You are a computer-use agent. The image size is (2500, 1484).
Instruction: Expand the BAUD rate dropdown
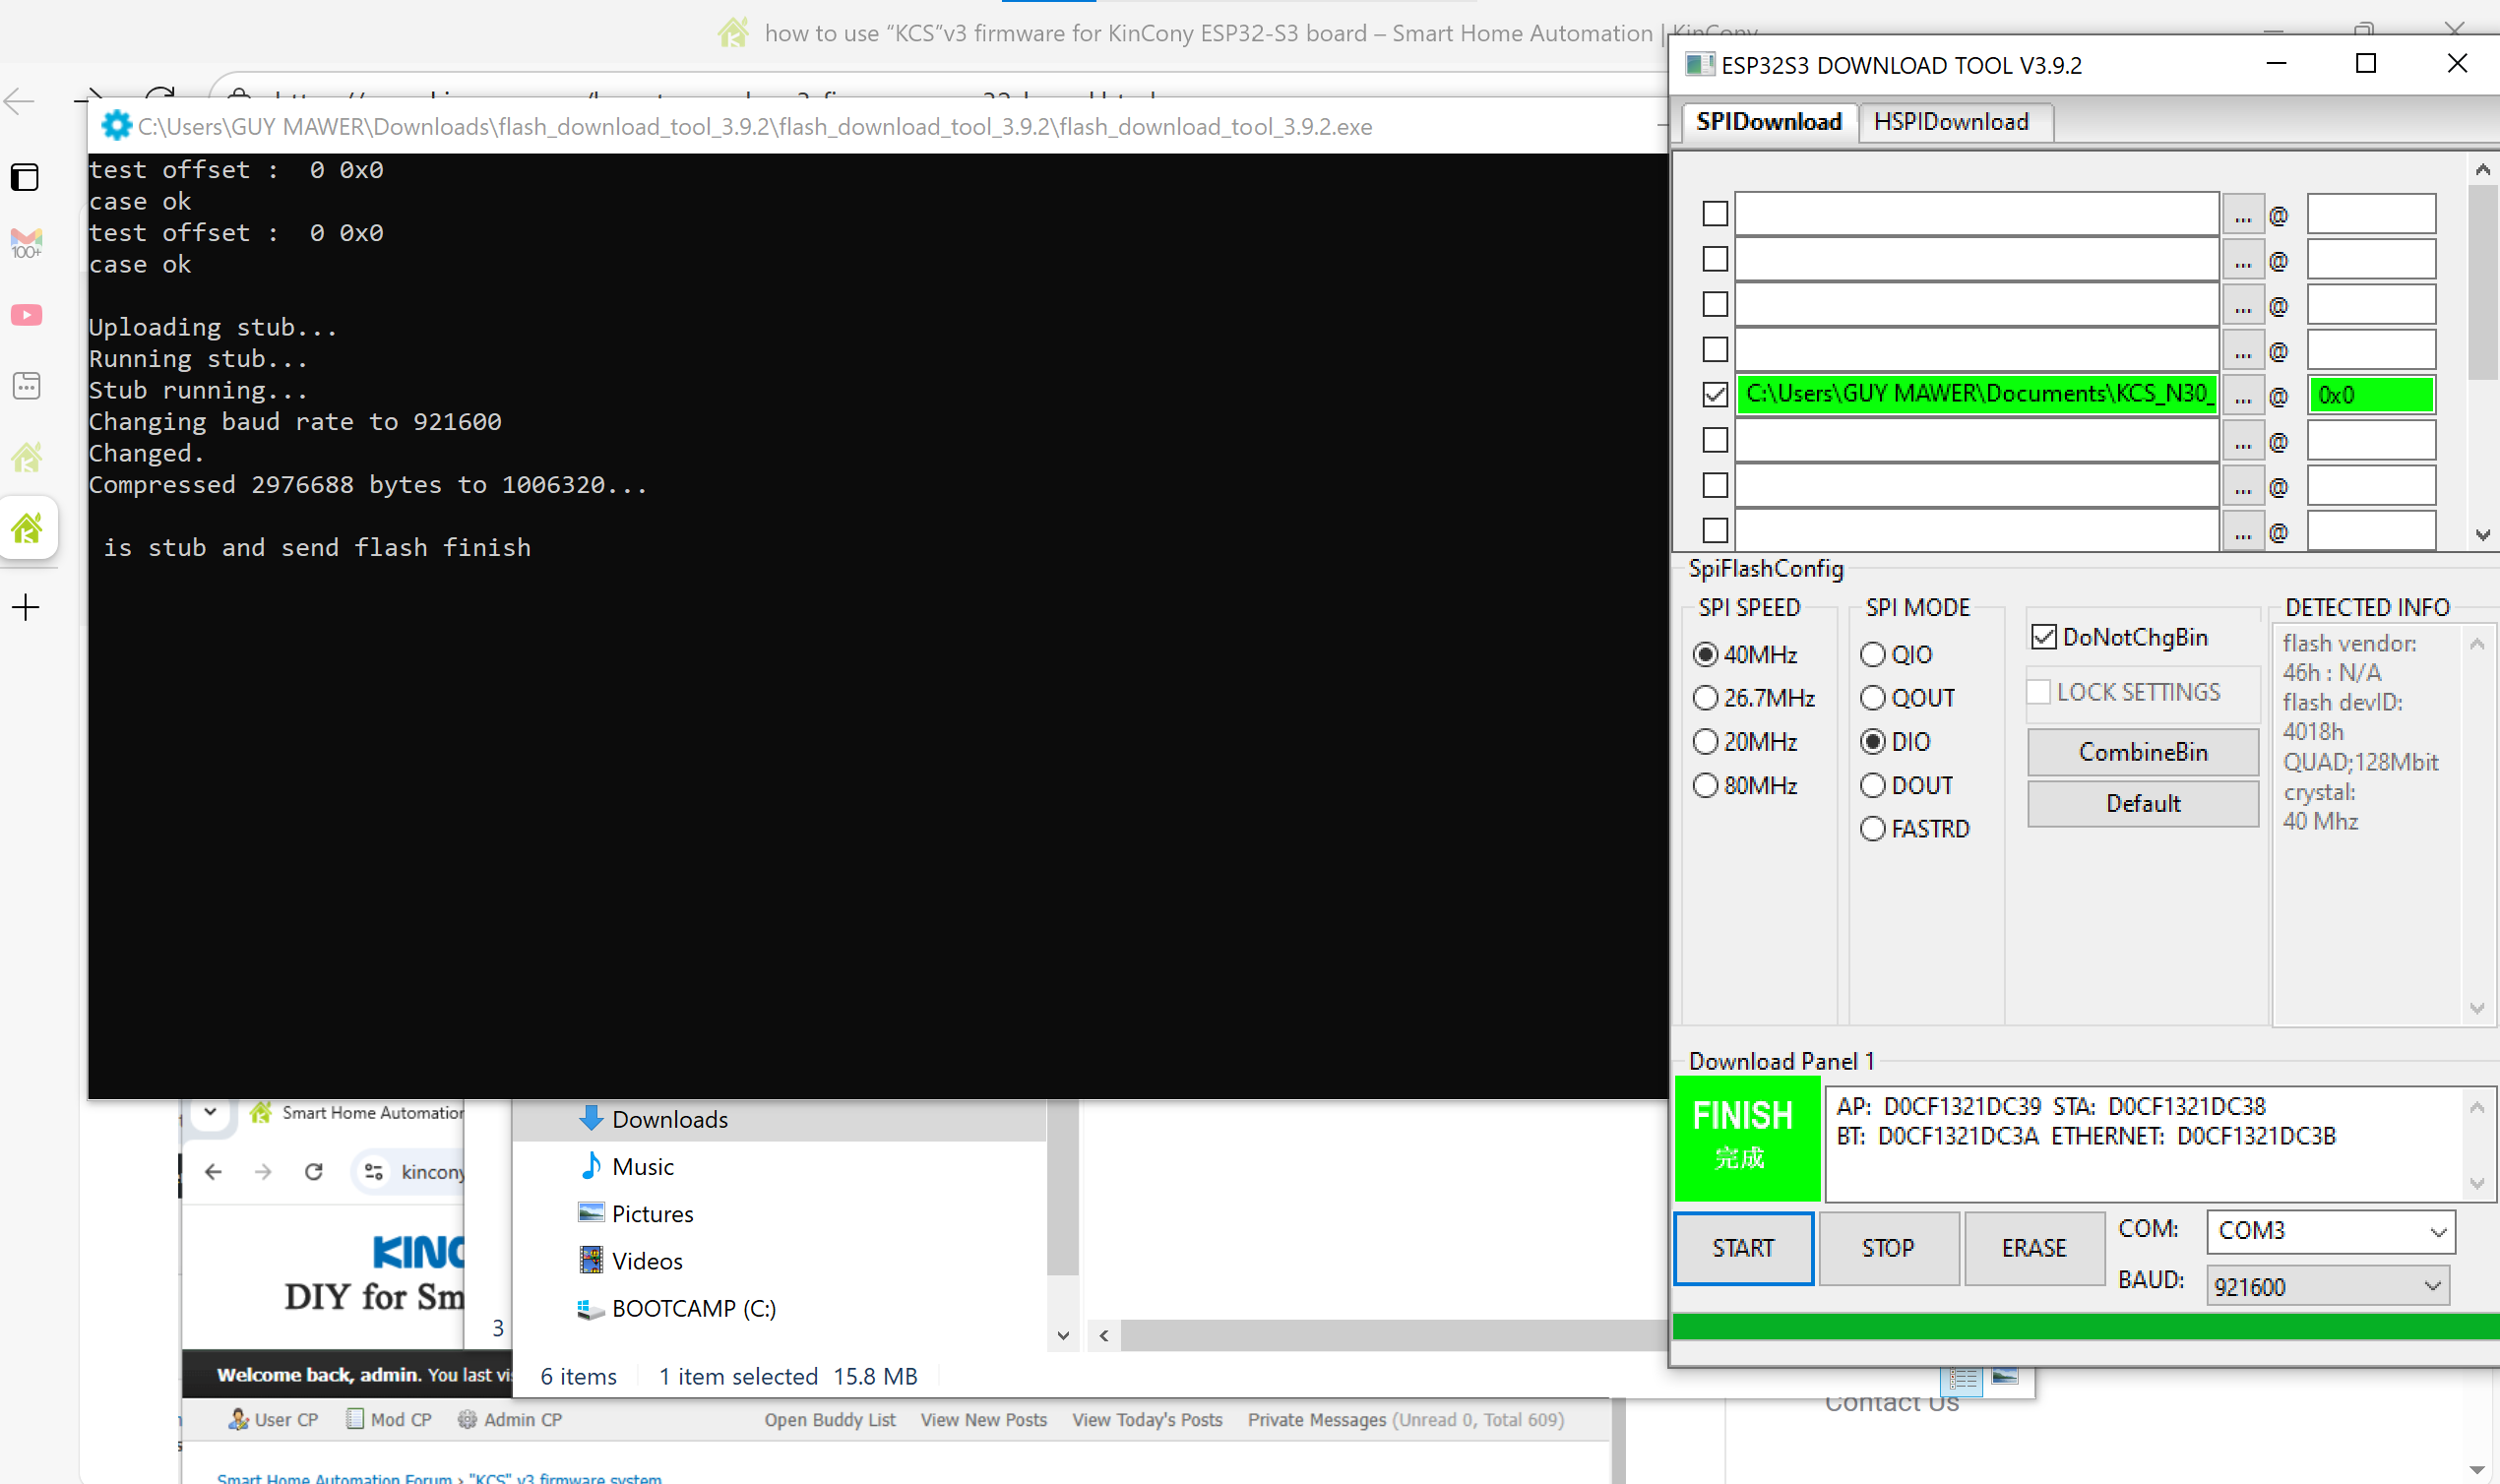click(2327, 1286)
